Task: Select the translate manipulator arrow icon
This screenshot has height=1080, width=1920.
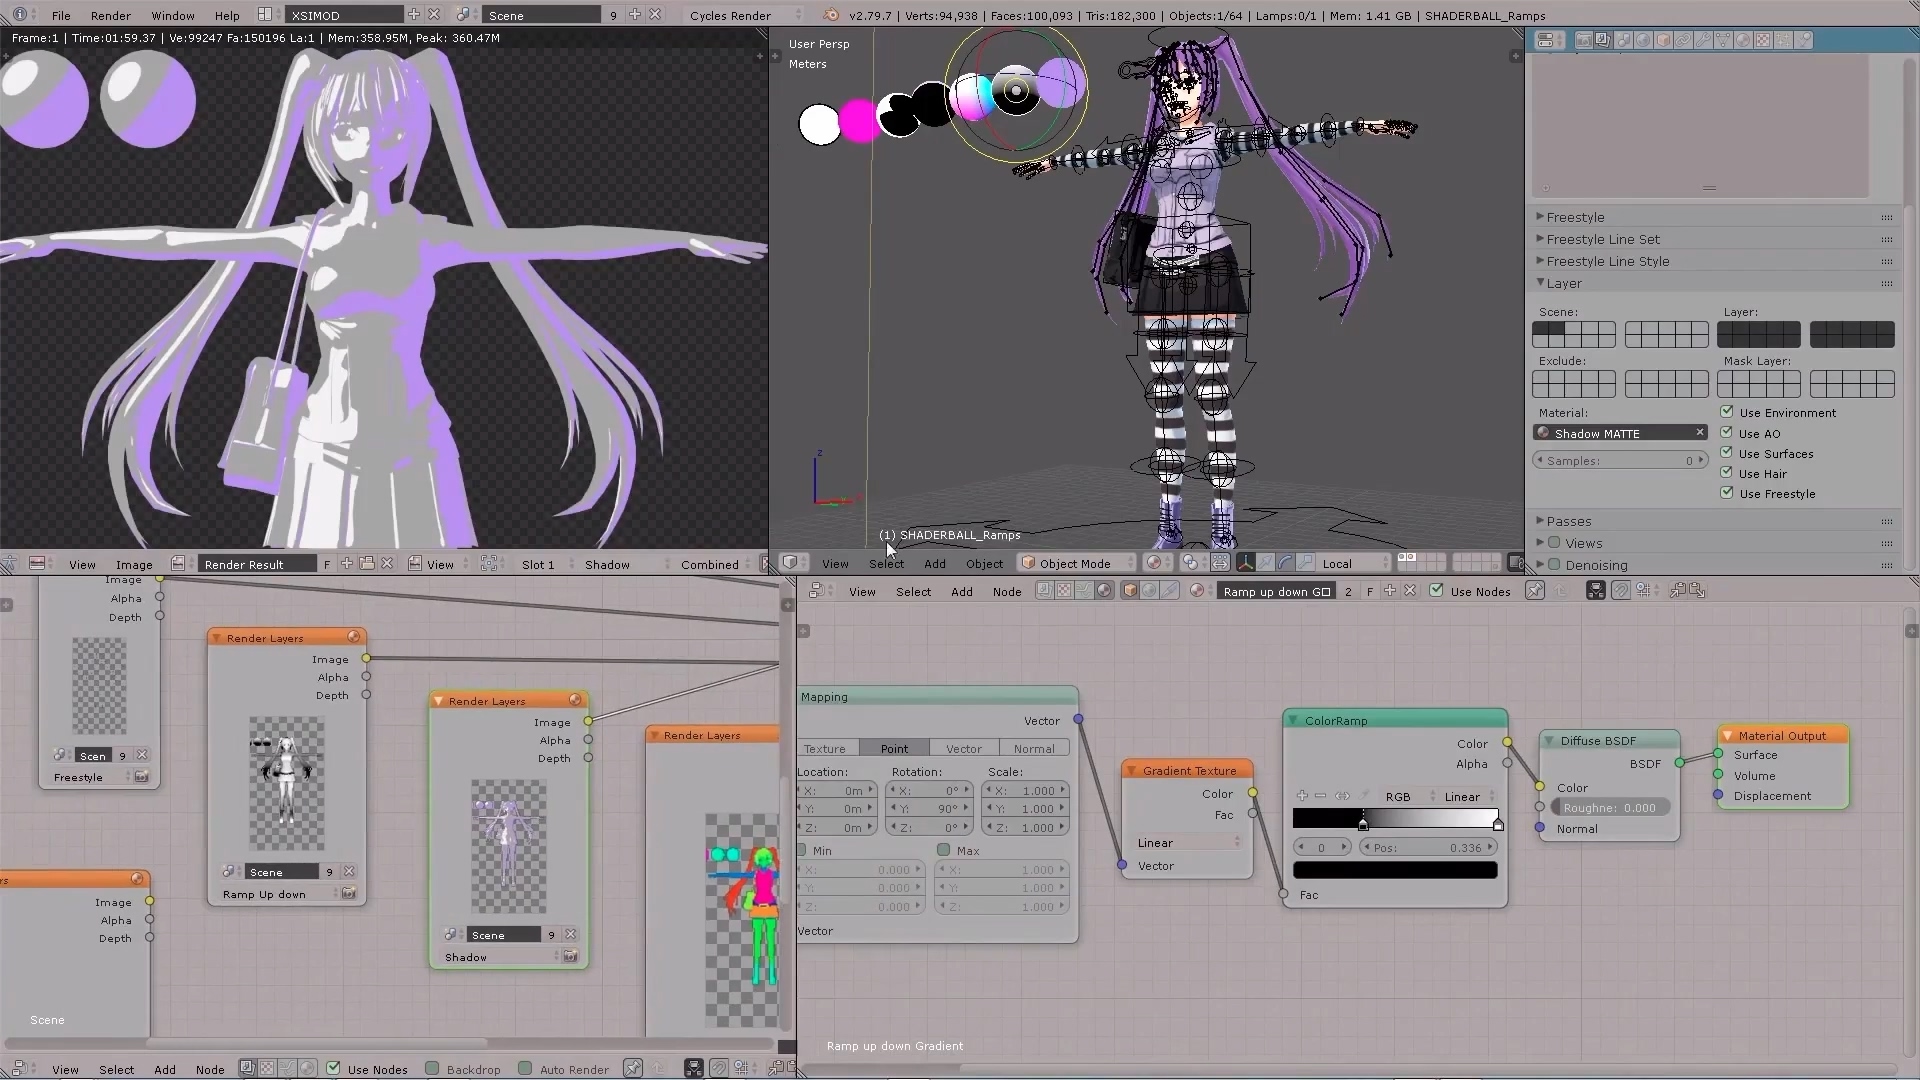Action: click(x=1266, y=563)
